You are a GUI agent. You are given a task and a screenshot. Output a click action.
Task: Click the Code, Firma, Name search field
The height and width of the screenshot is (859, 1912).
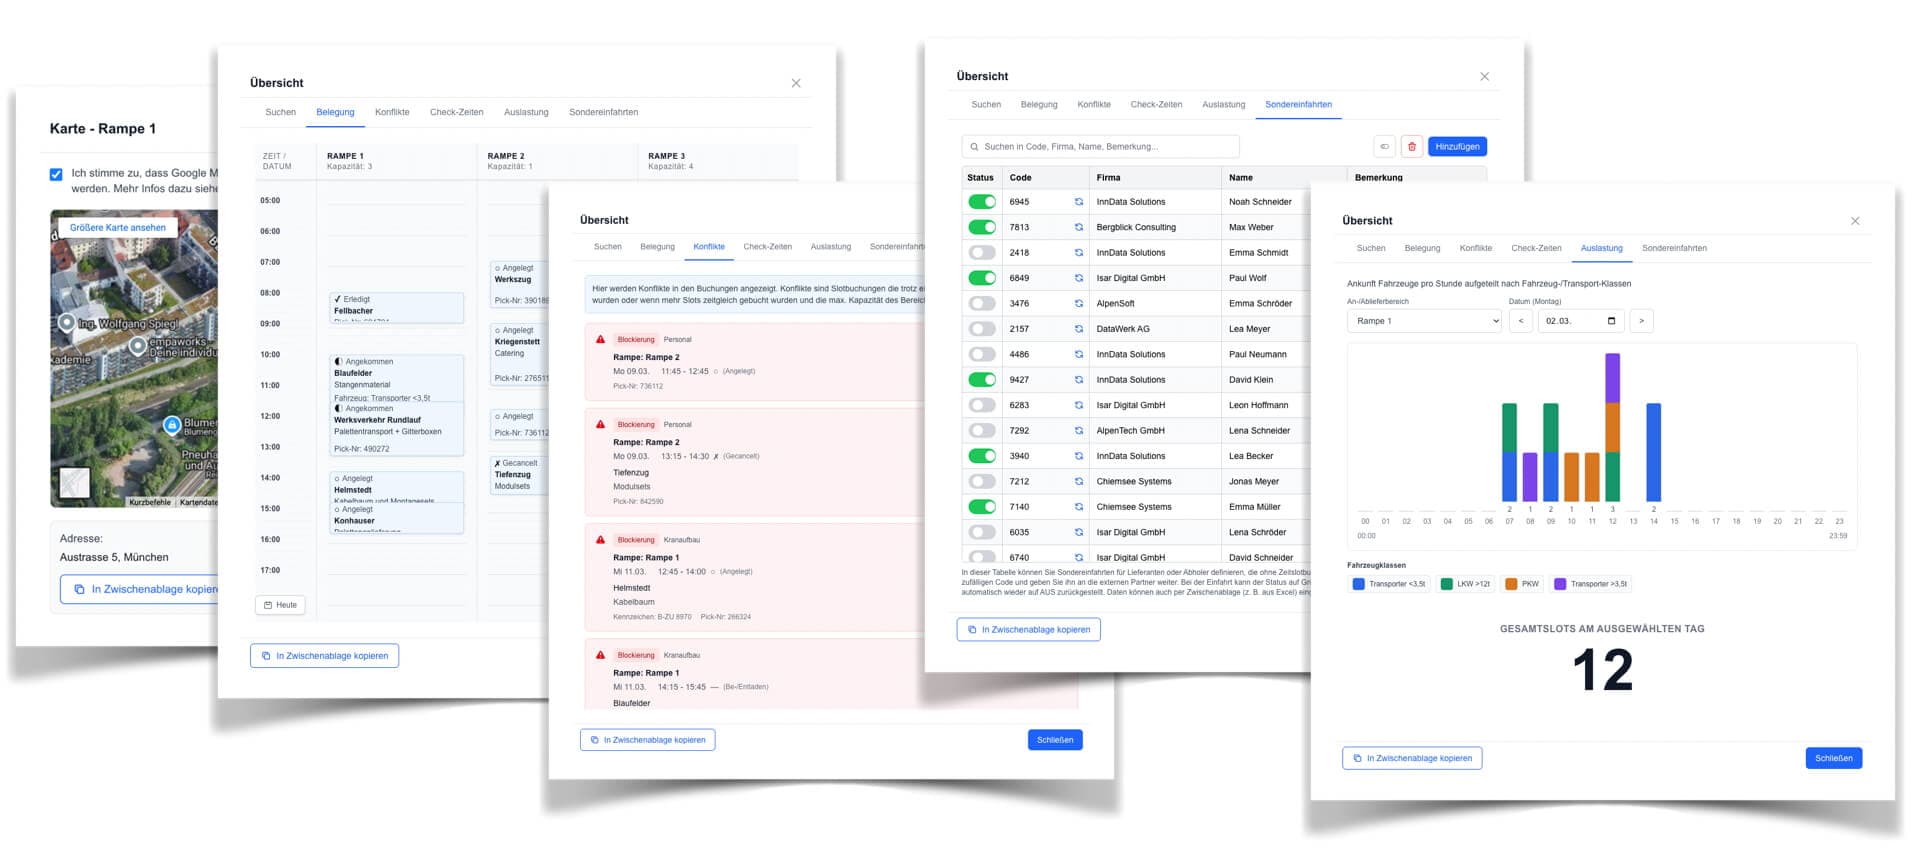(1100, 147)
